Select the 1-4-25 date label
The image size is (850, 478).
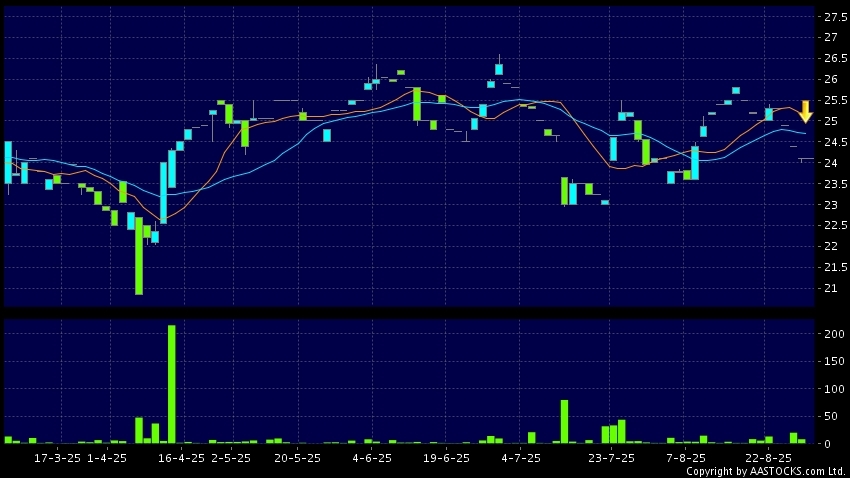[107, 458]
